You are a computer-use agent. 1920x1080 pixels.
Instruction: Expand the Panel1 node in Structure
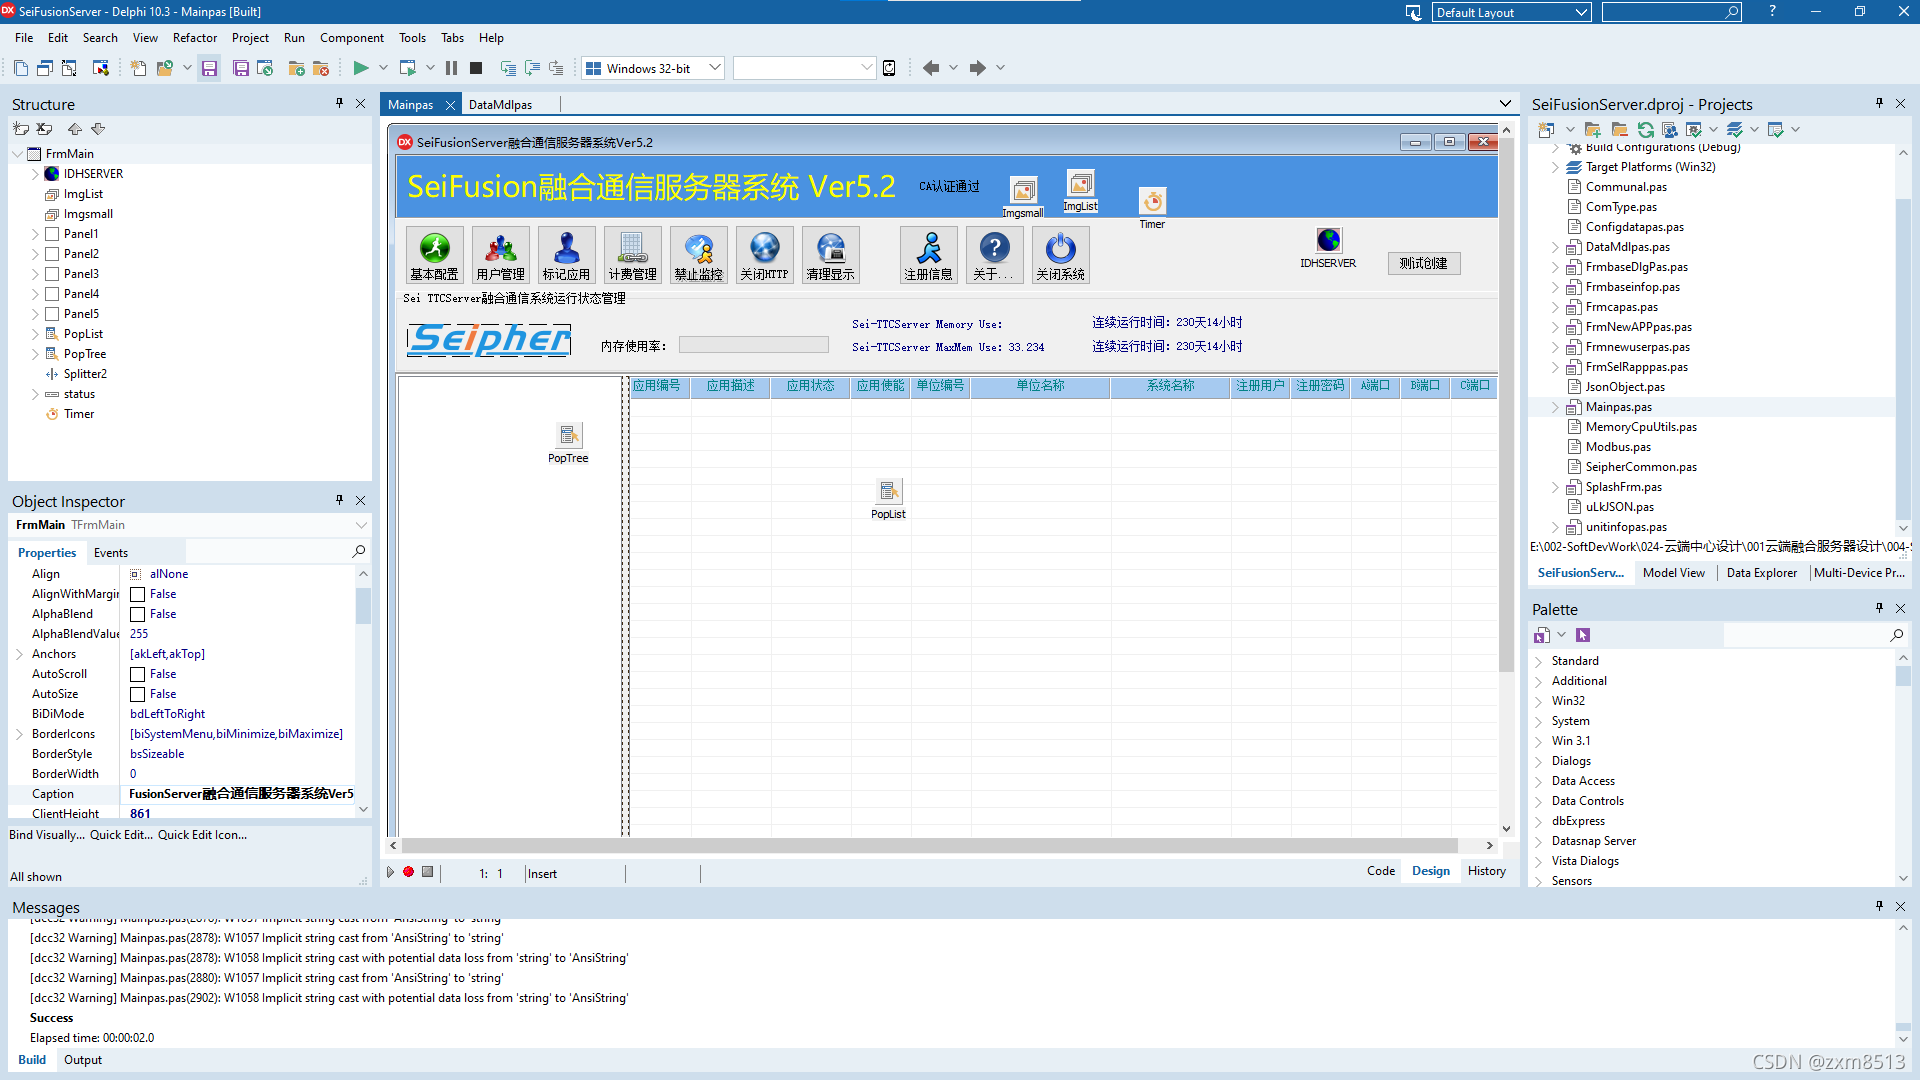35,234
